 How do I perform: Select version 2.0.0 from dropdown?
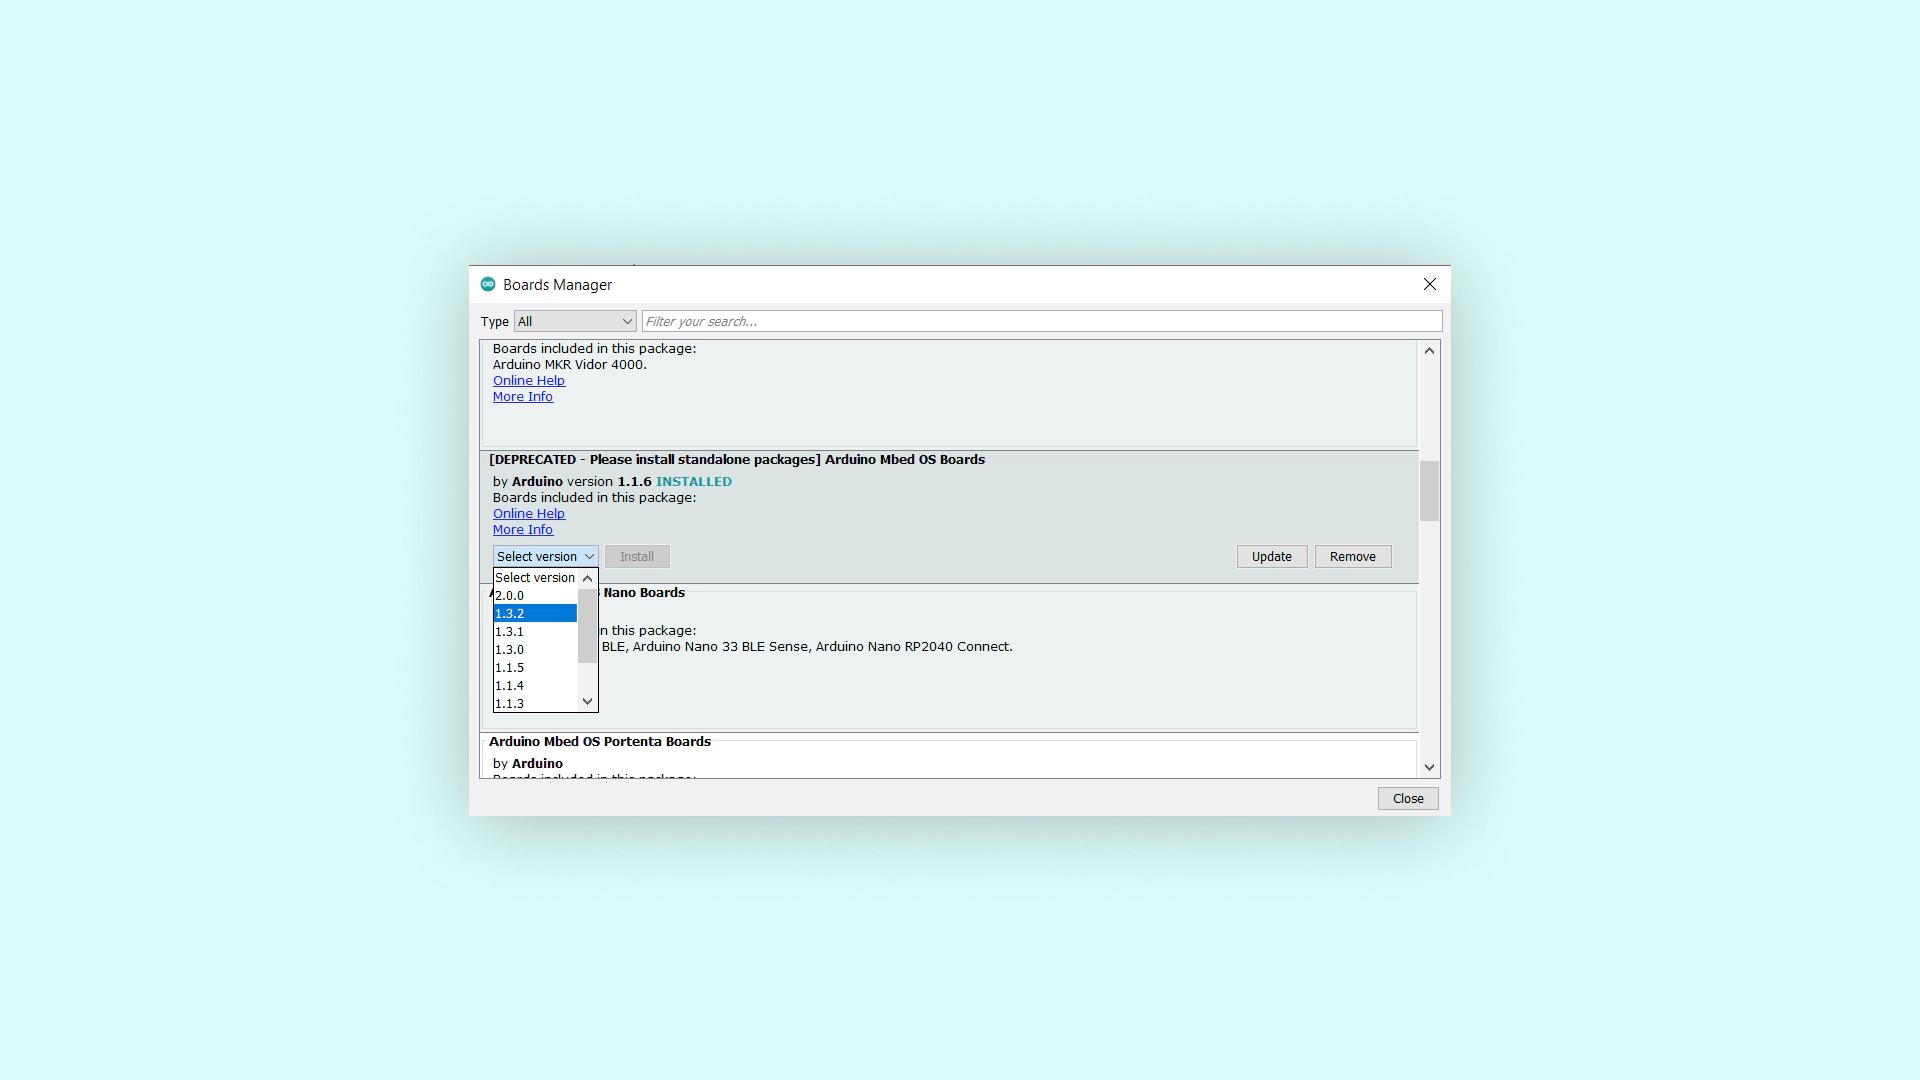pyautogui.click(x=531, y=595)
